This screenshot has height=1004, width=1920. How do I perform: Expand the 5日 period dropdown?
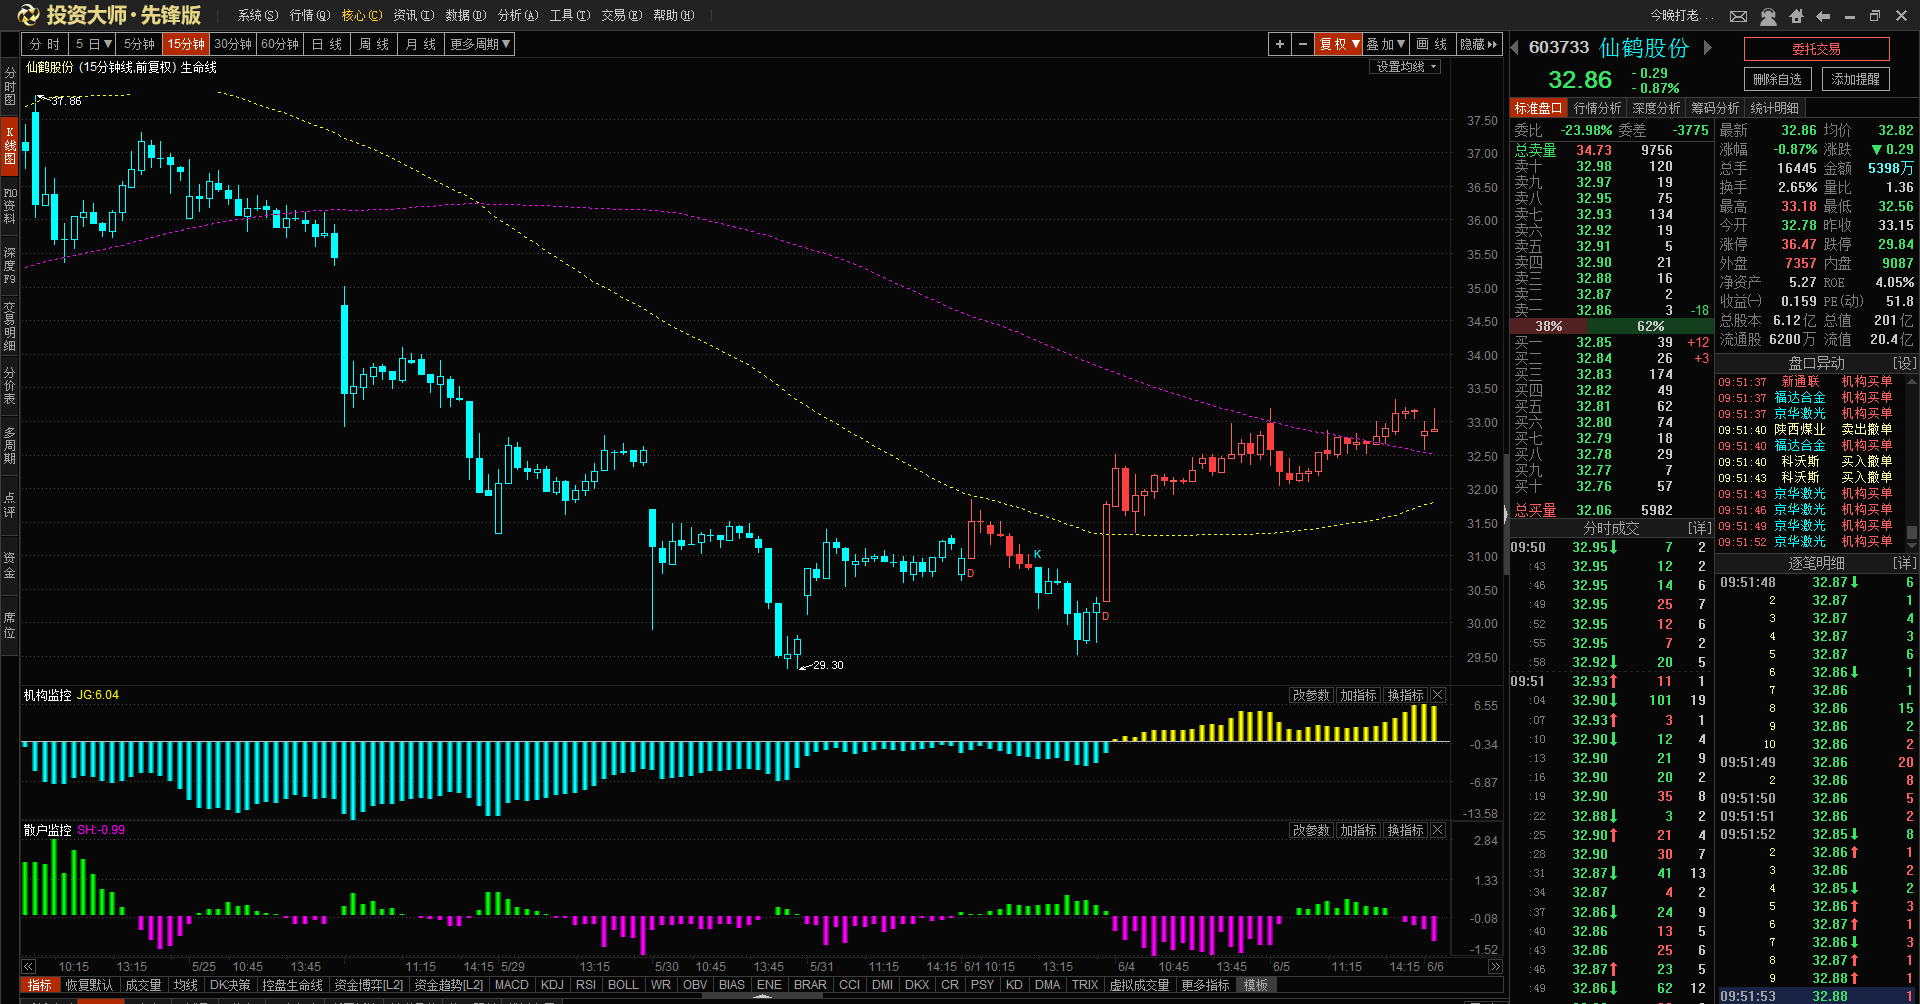(x=93, y=44)
